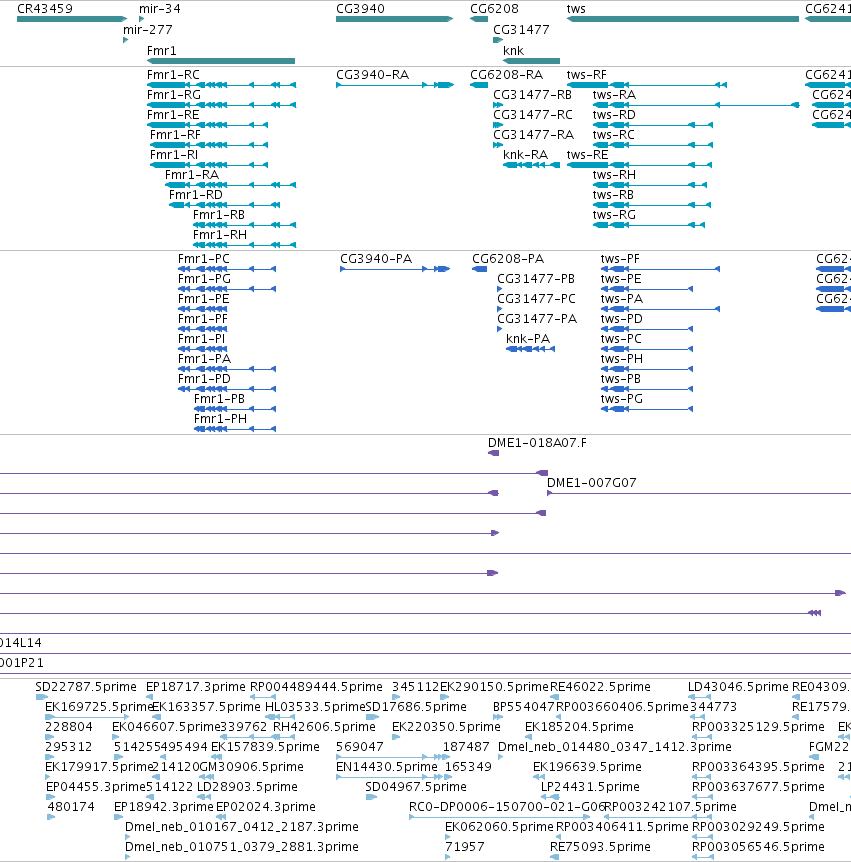Select transcript Fmr1-RD

click(x=224, y=205)
